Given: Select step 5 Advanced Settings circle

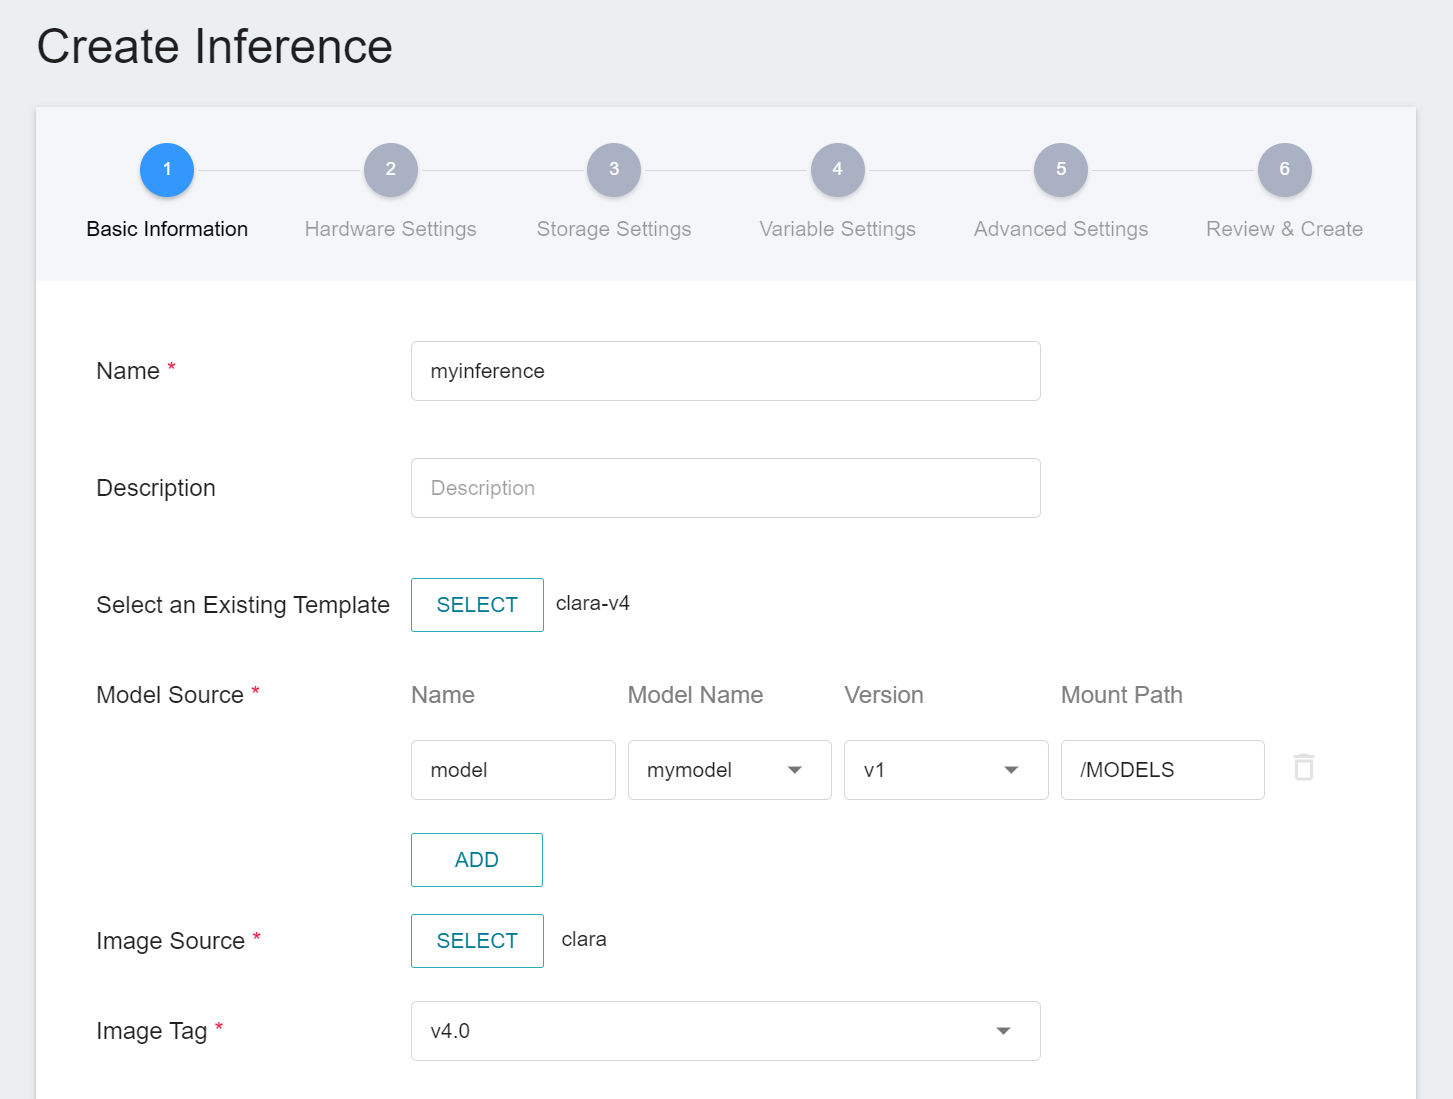Looking at the screenshot, I should (1061, 170).
